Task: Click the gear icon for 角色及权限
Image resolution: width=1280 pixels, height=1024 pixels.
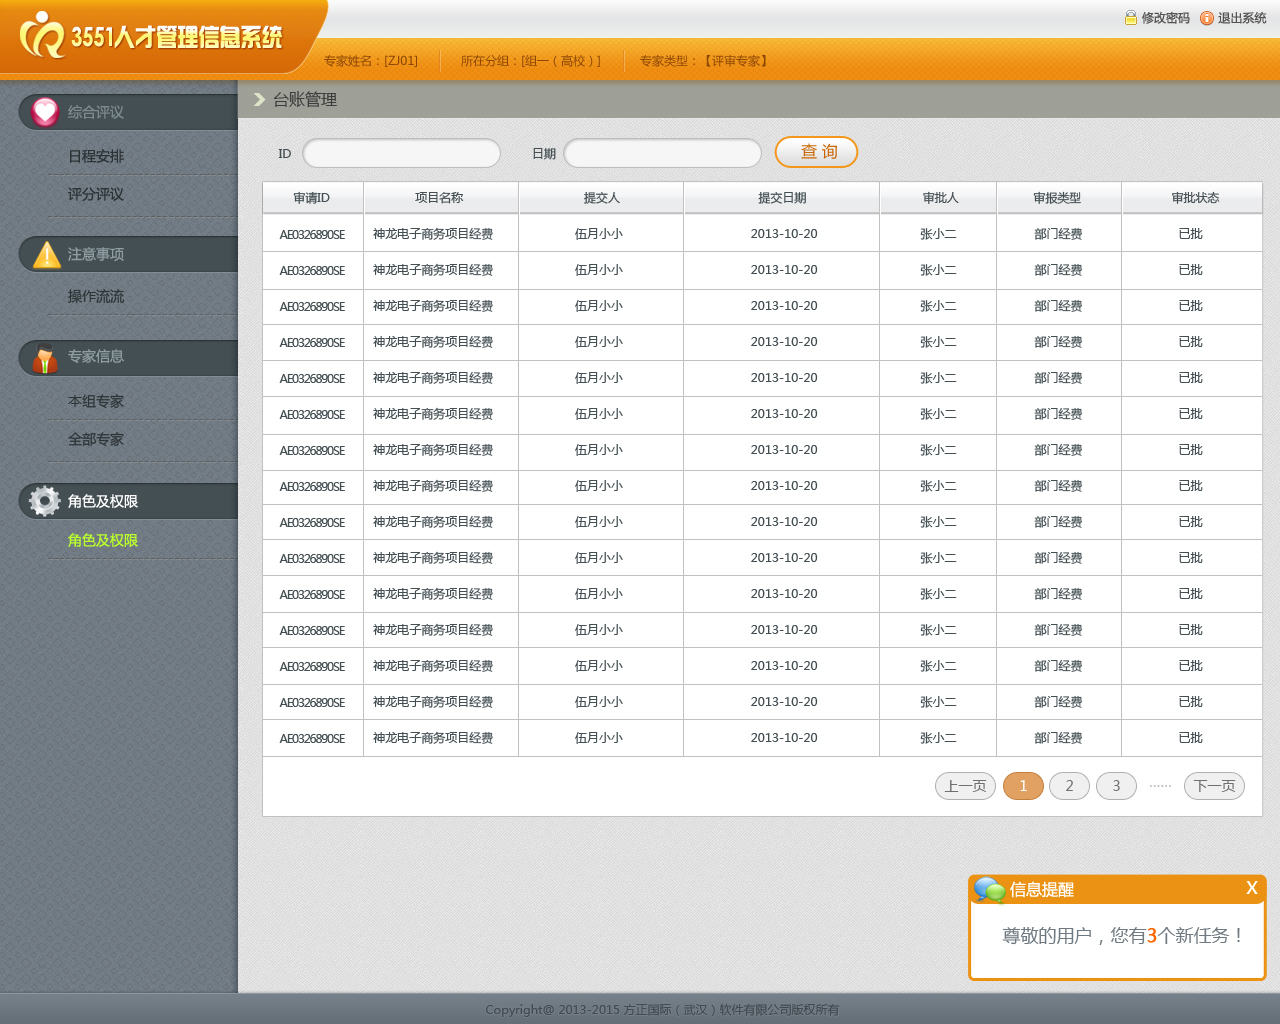Action: tap(45, 501)
